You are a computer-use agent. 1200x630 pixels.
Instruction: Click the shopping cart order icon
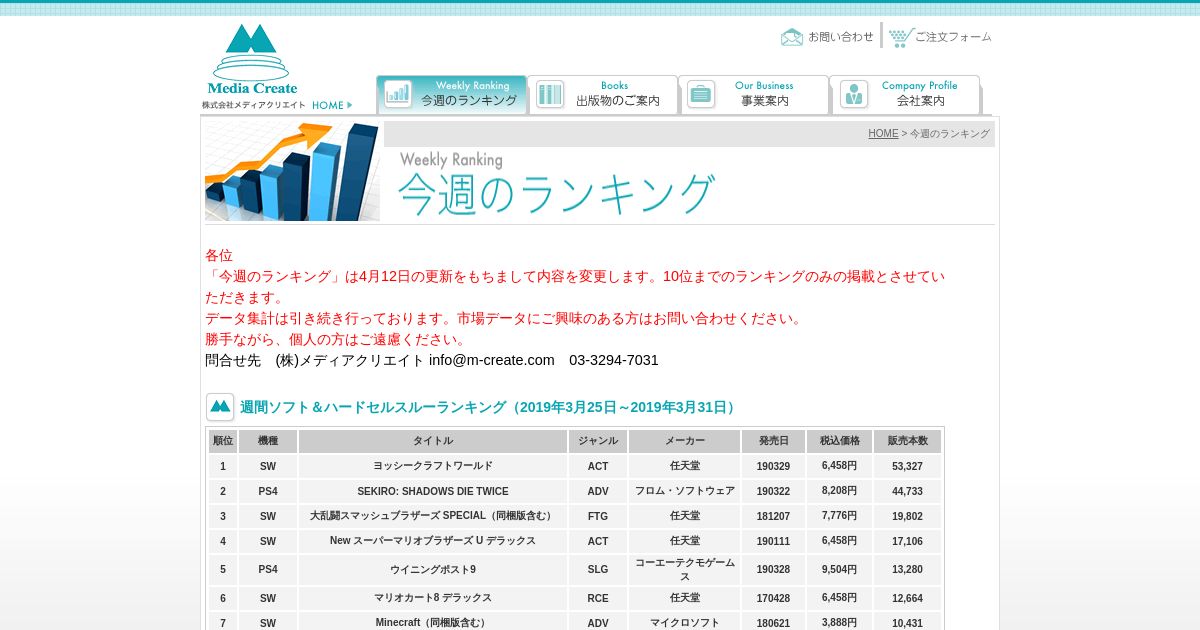(901, 37)
